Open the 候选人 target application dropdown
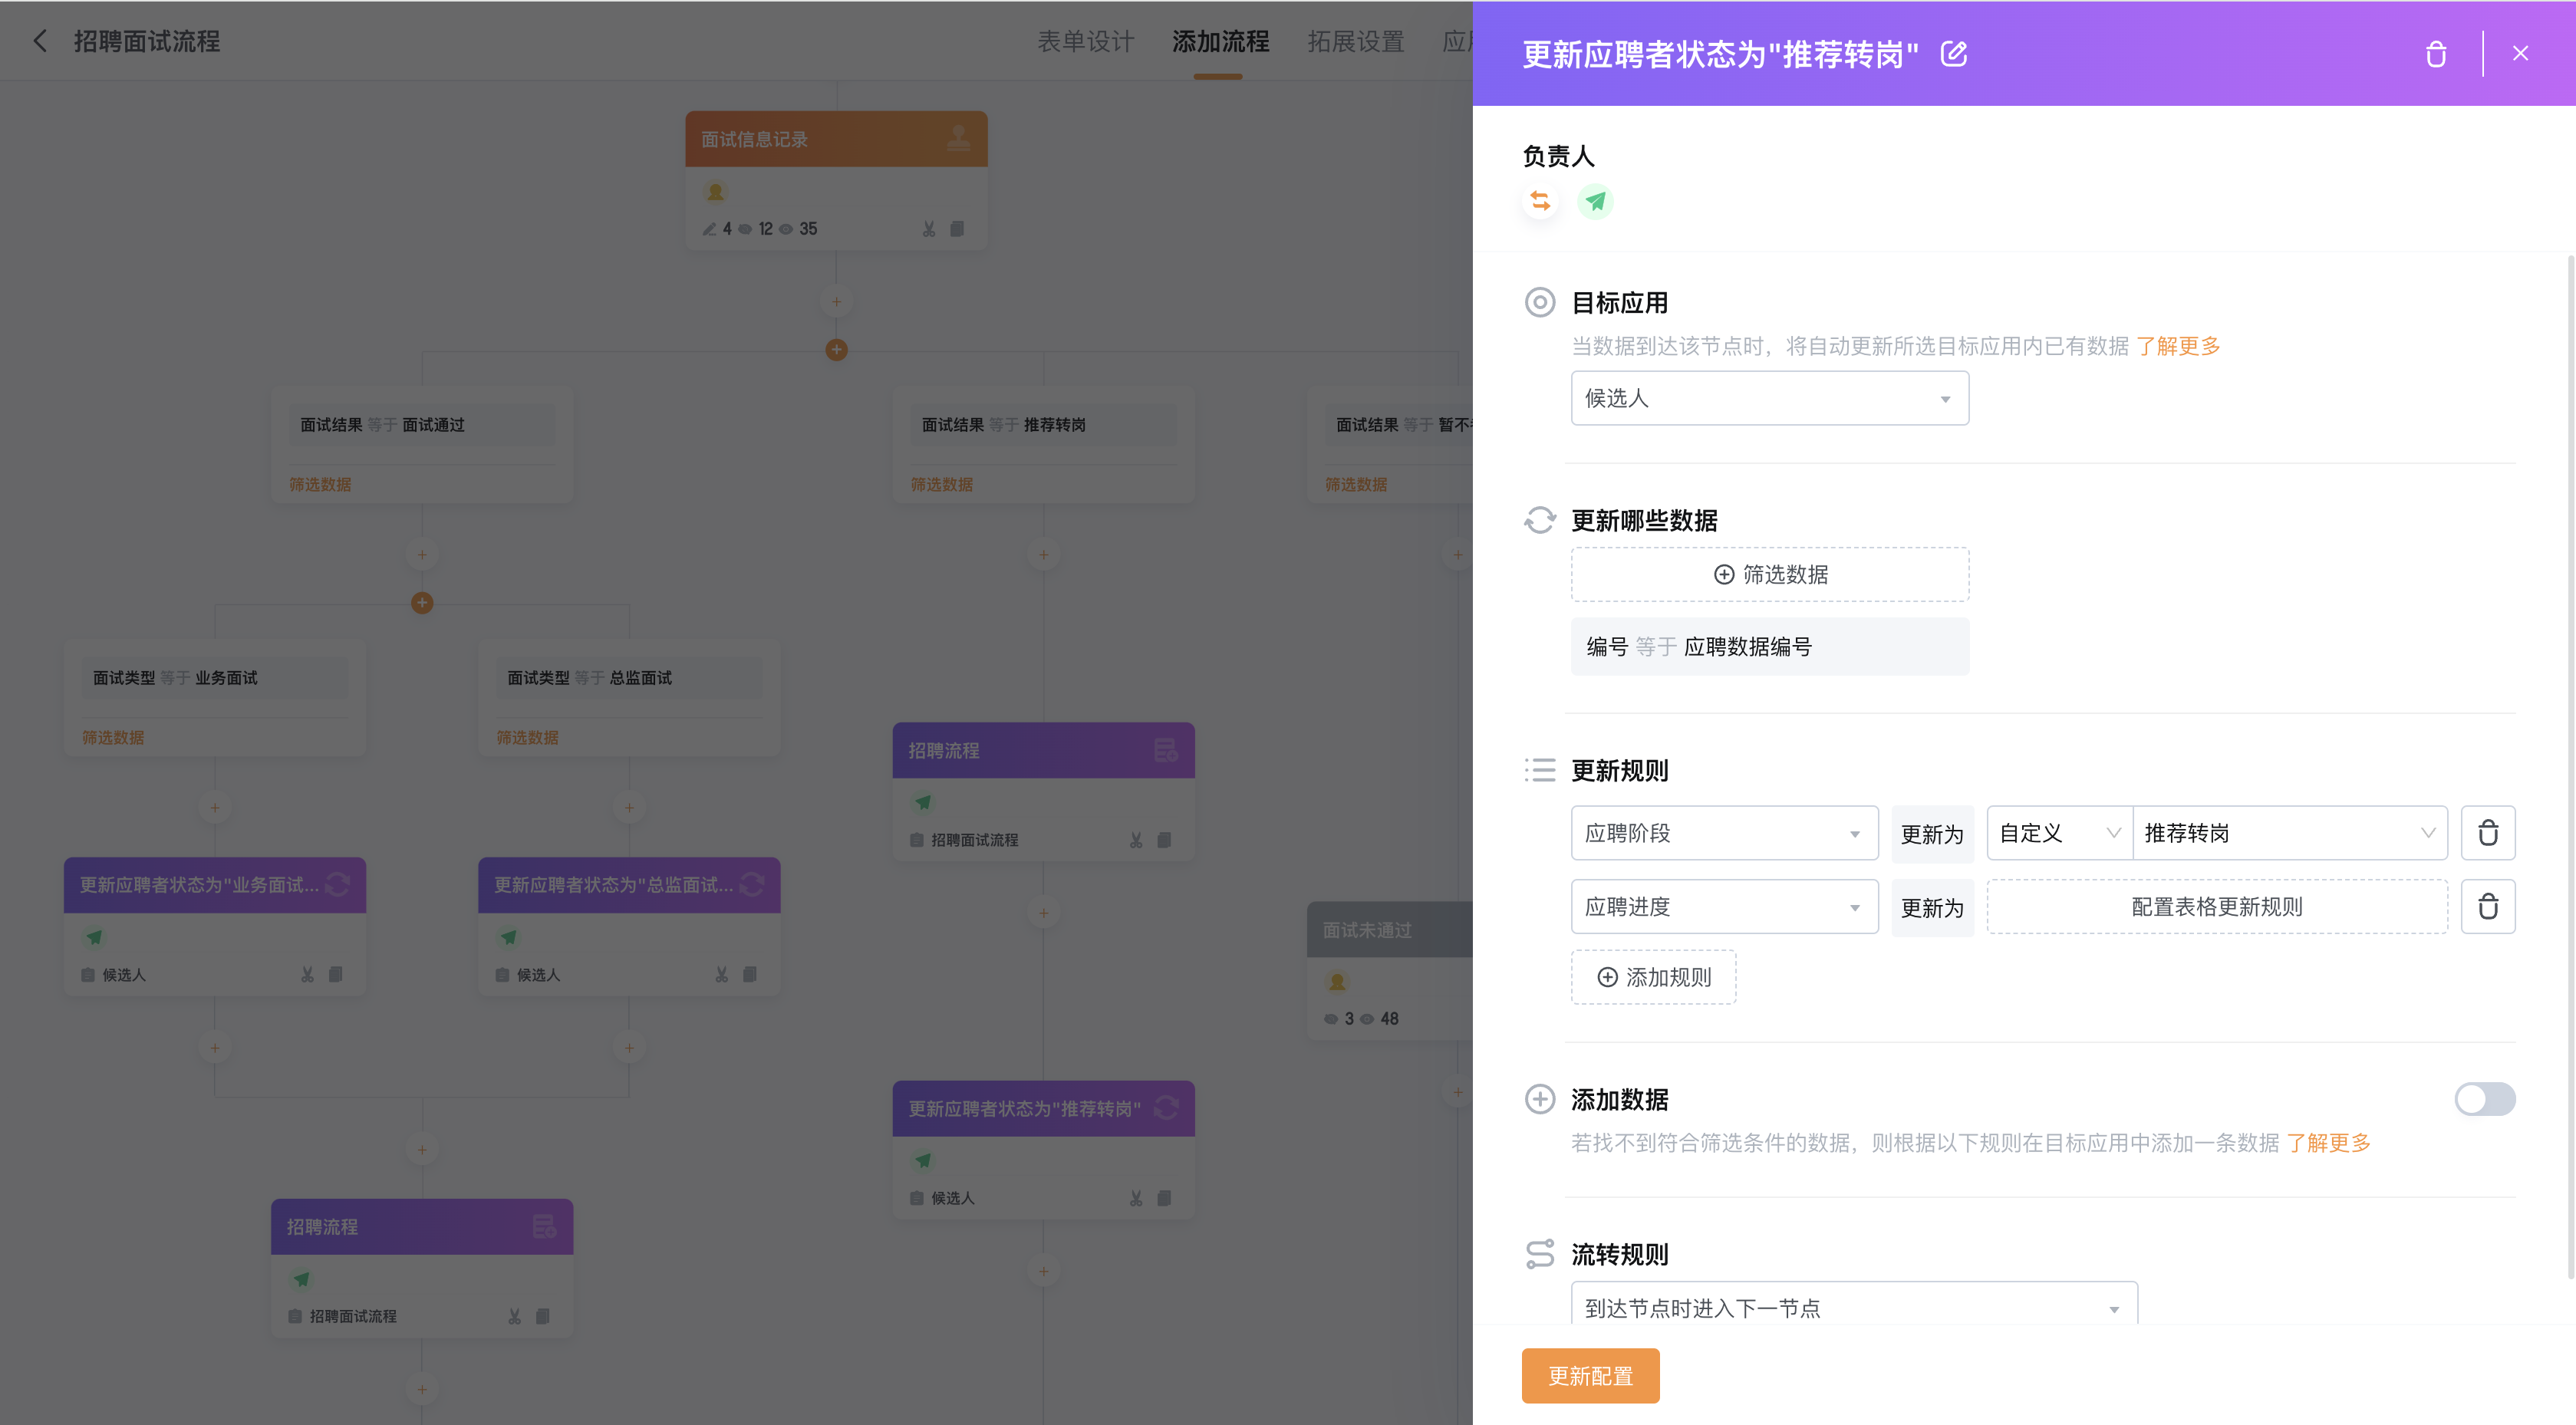Viewport: 2576px width, 1425px height. pyautogui.click(x=1769, y=398)
